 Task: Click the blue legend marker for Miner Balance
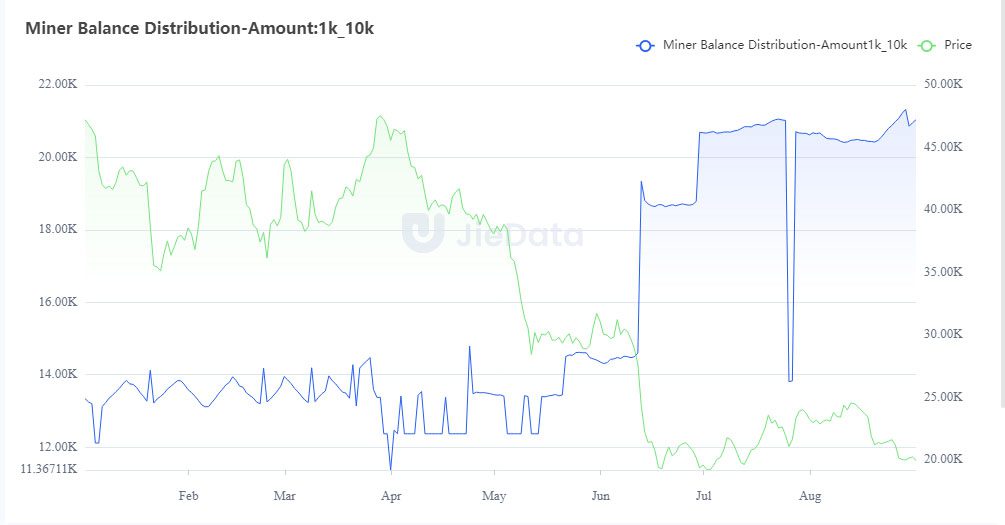point(645,46)
